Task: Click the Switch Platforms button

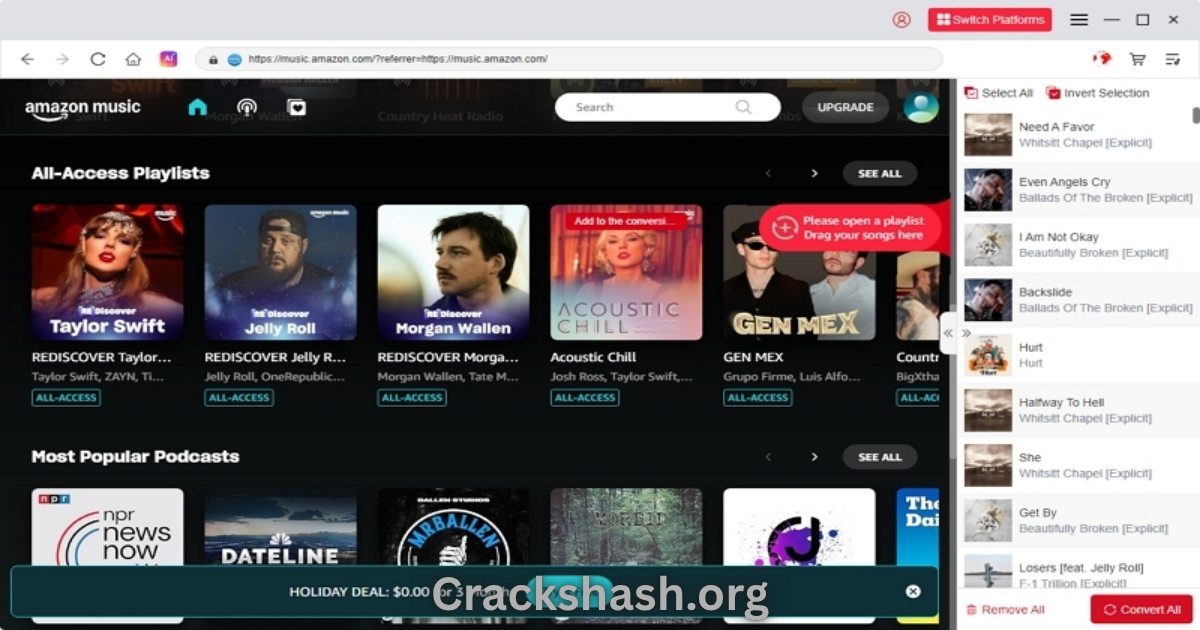Action: pyautogui.click(x=990, y=19)
